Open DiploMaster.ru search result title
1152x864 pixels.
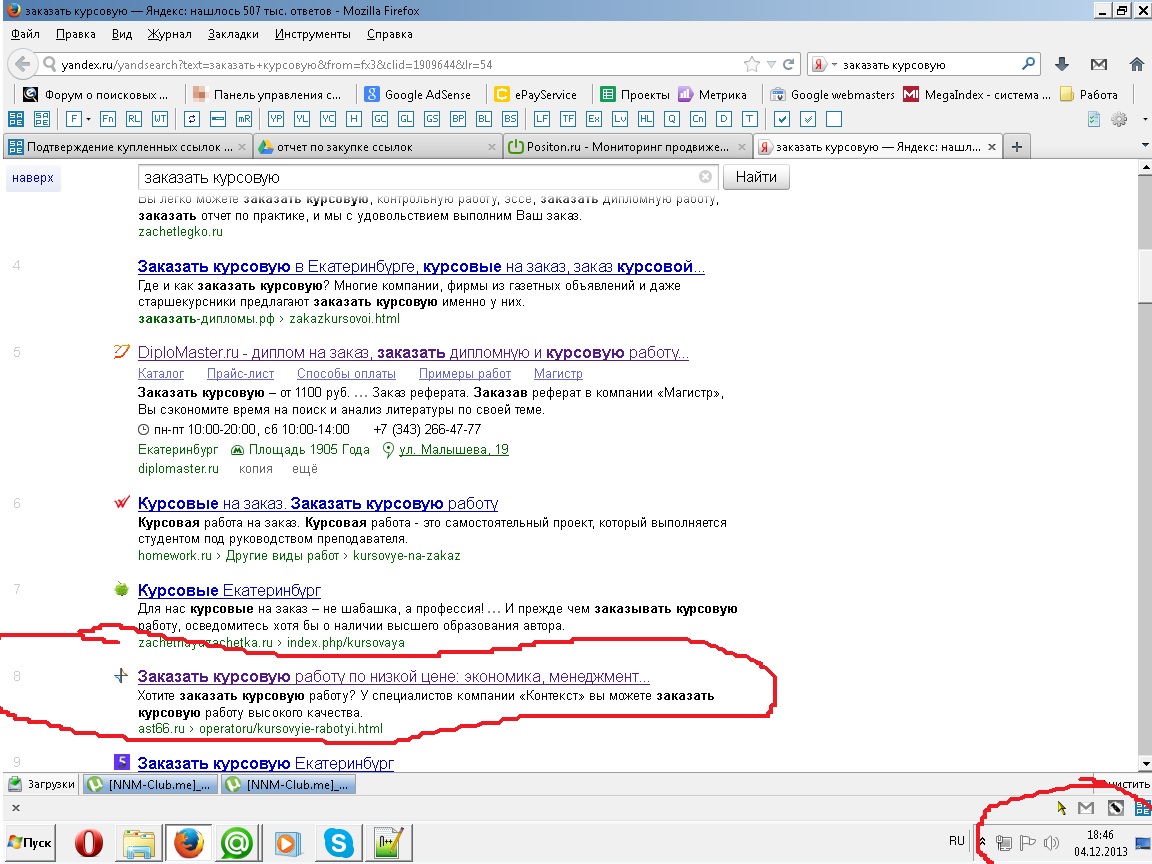click(x=413, y=353)
